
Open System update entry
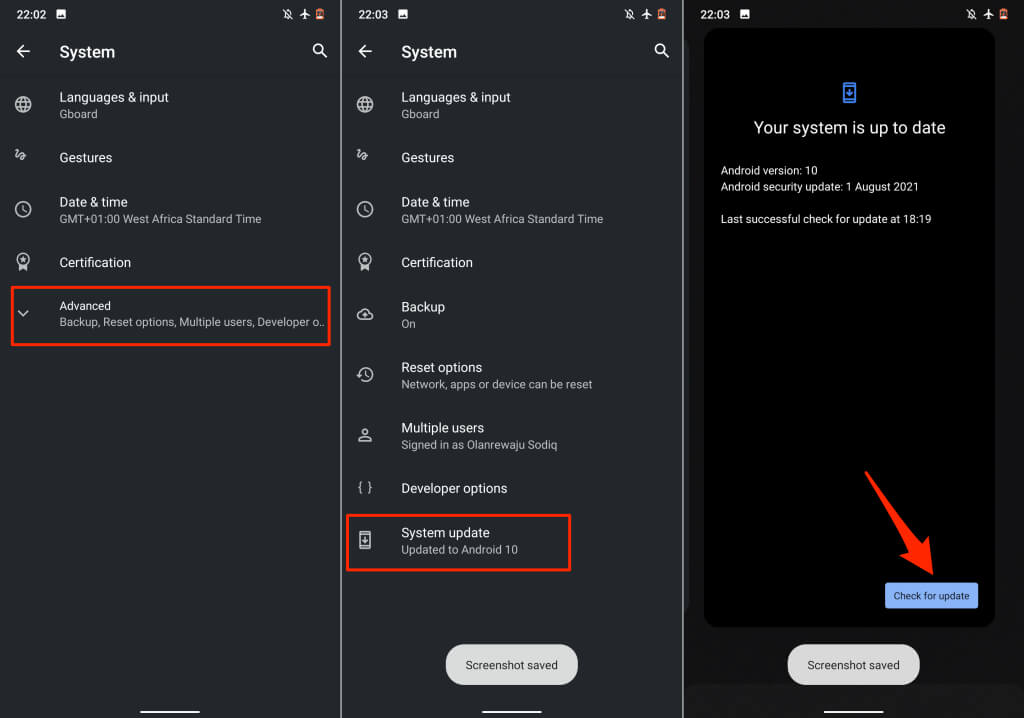point(458,542)
